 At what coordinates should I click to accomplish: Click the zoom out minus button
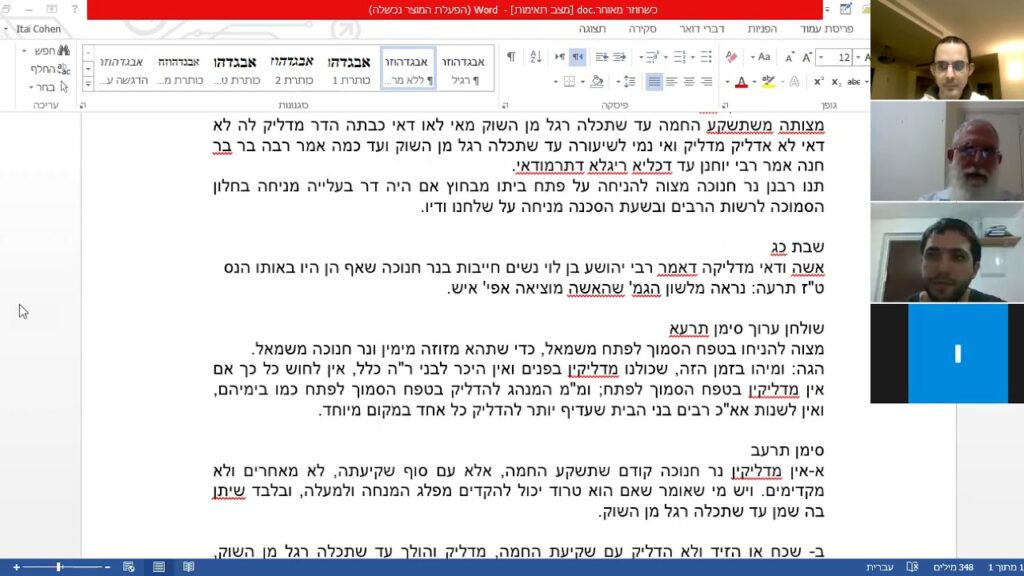[x=107, y=567]
